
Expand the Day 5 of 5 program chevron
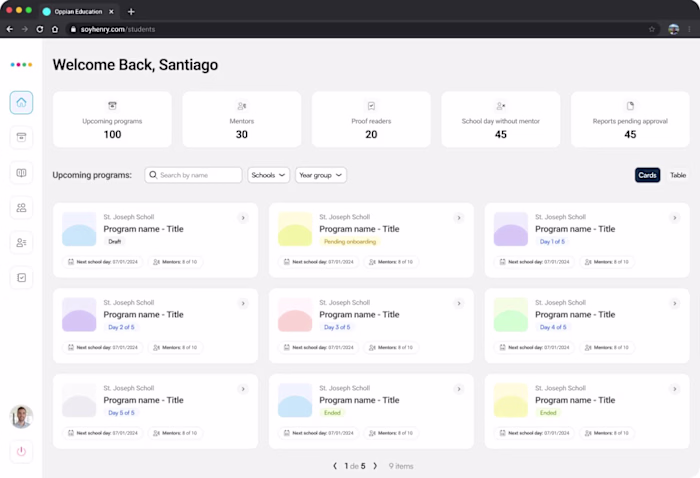[x=243, y=389]
